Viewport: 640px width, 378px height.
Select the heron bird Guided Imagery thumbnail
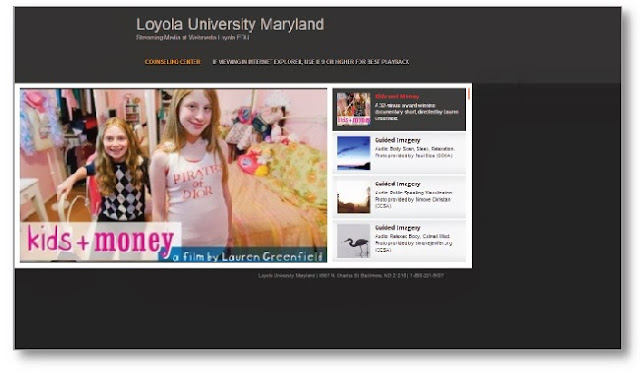point(353,241)
